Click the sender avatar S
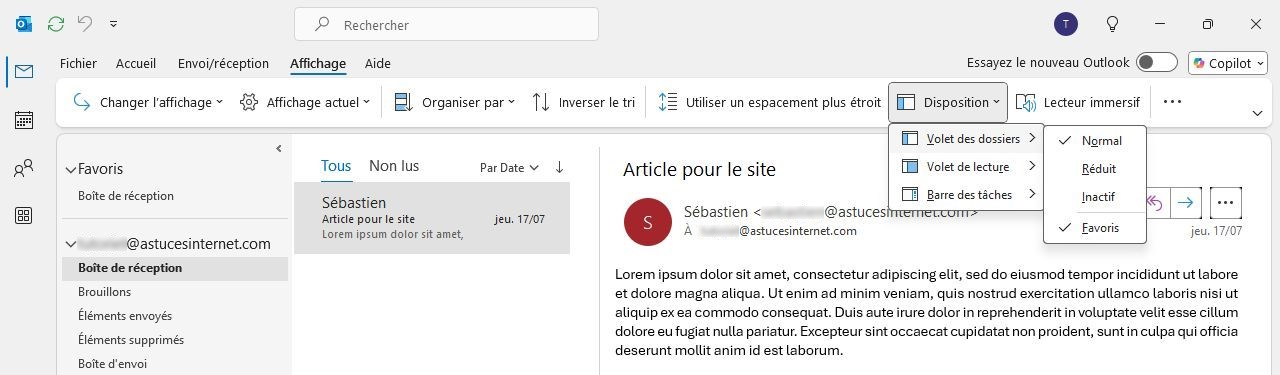 pyautogui.click(x=647, y=223)
